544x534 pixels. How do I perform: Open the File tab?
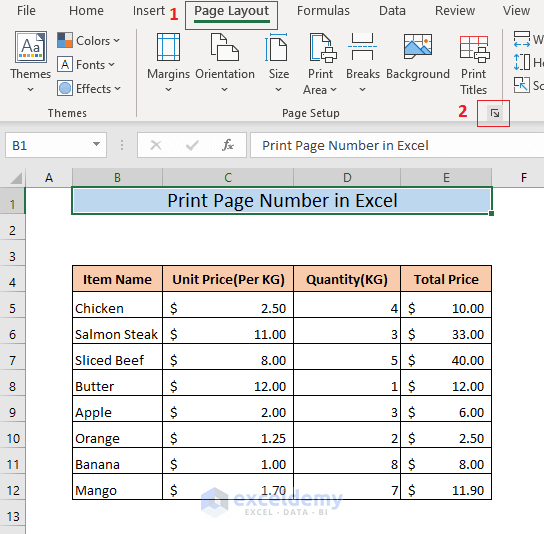pyautogui.click(x=26, y=11)
